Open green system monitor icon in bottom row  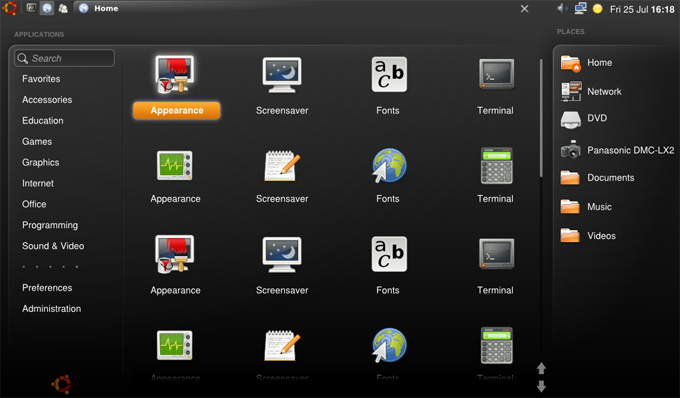pos(175,345)
